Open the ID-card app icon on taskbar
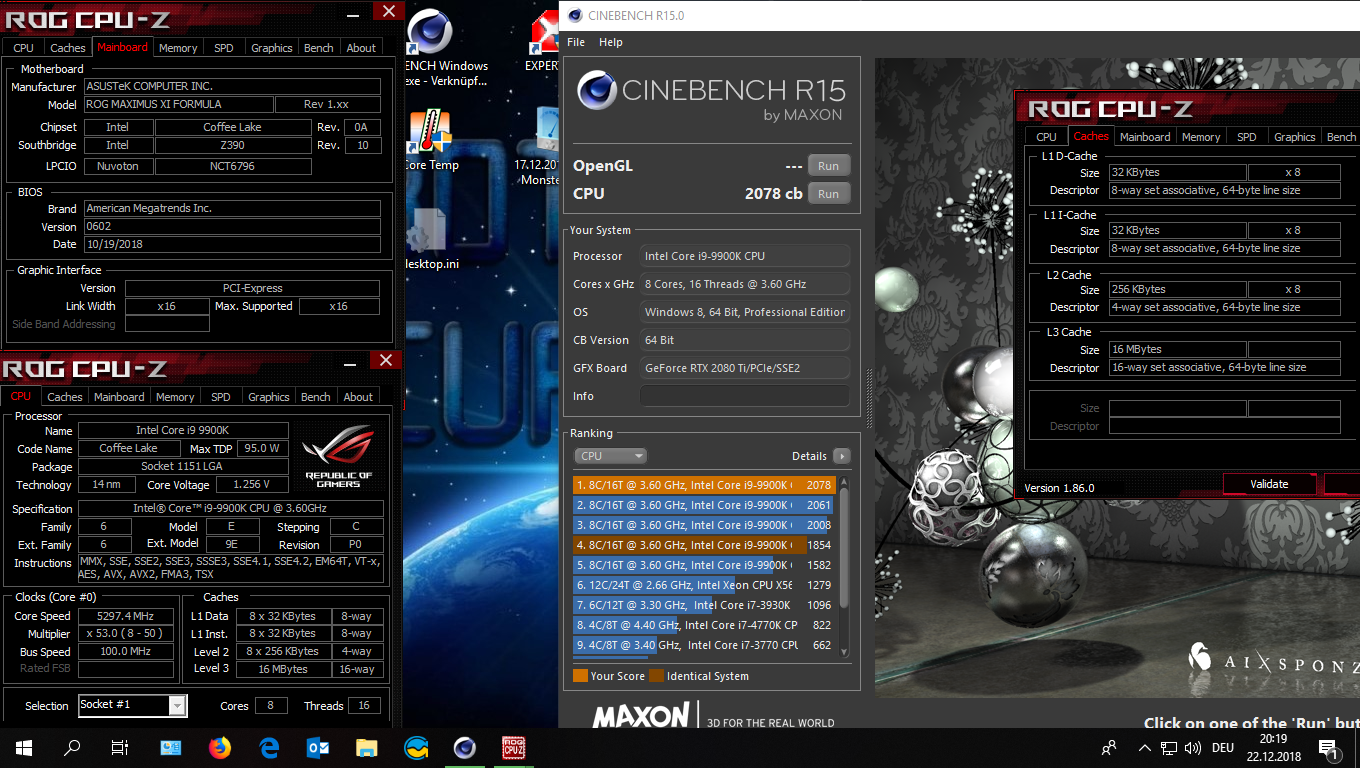Image resolution: width=1360 pixels, height=768 pixels. pos(171,747)
